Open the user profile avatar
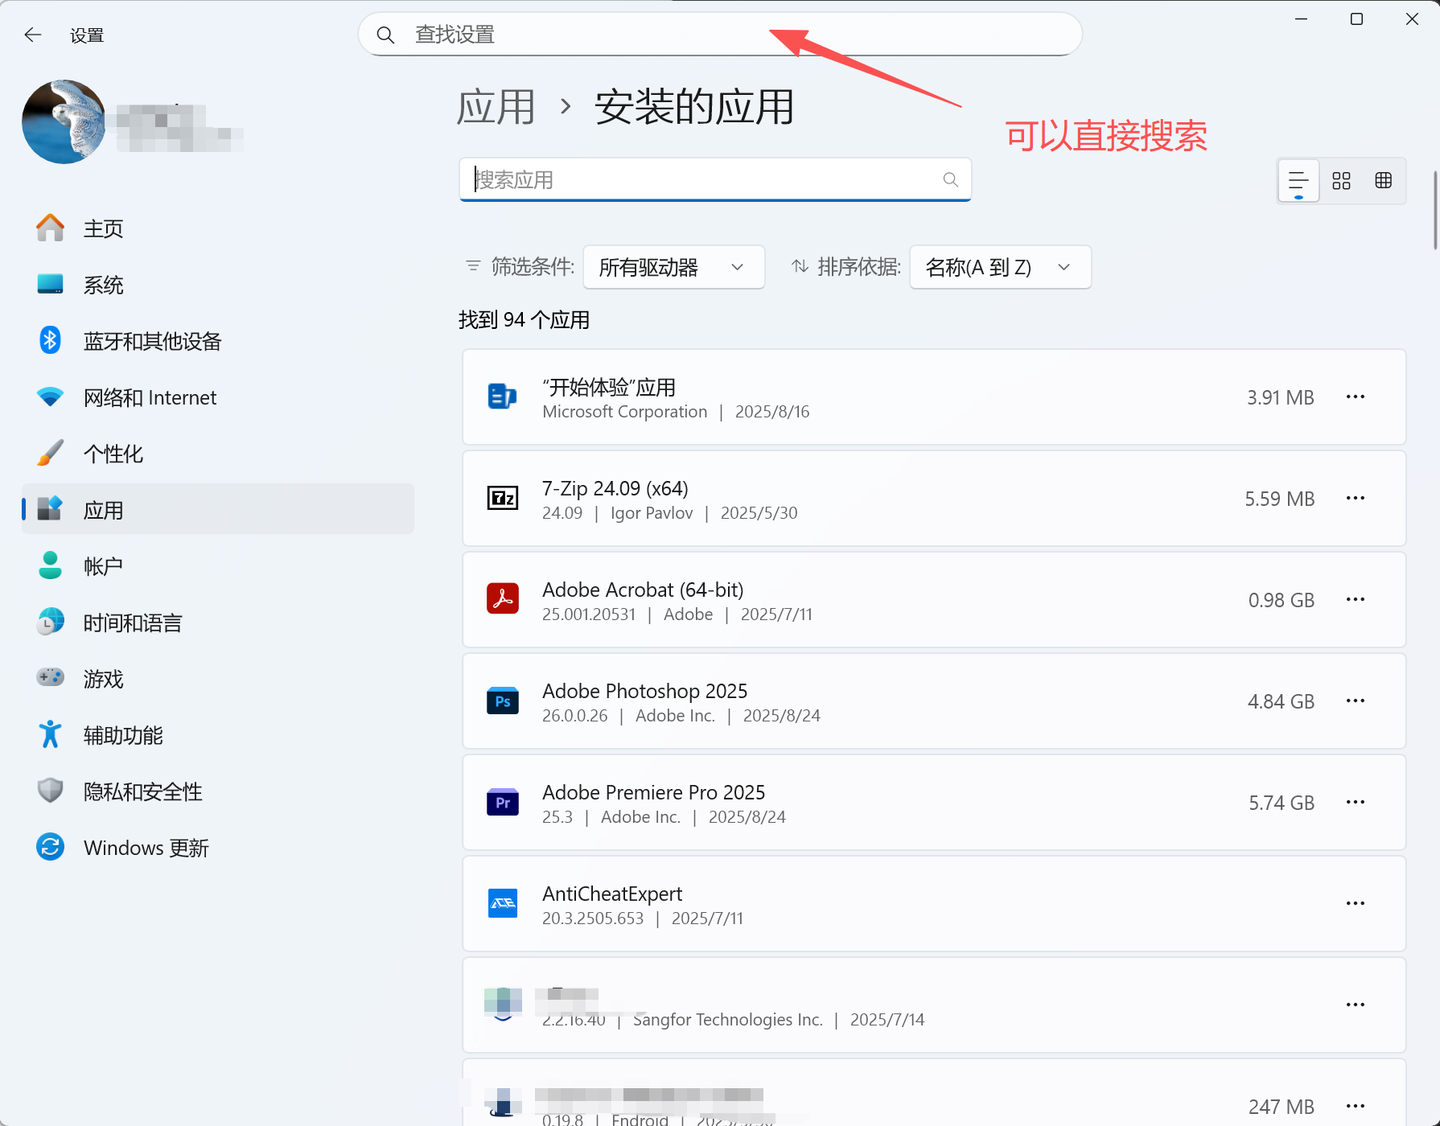Viewport: 1440px width, 1126px height. [63, 121]
